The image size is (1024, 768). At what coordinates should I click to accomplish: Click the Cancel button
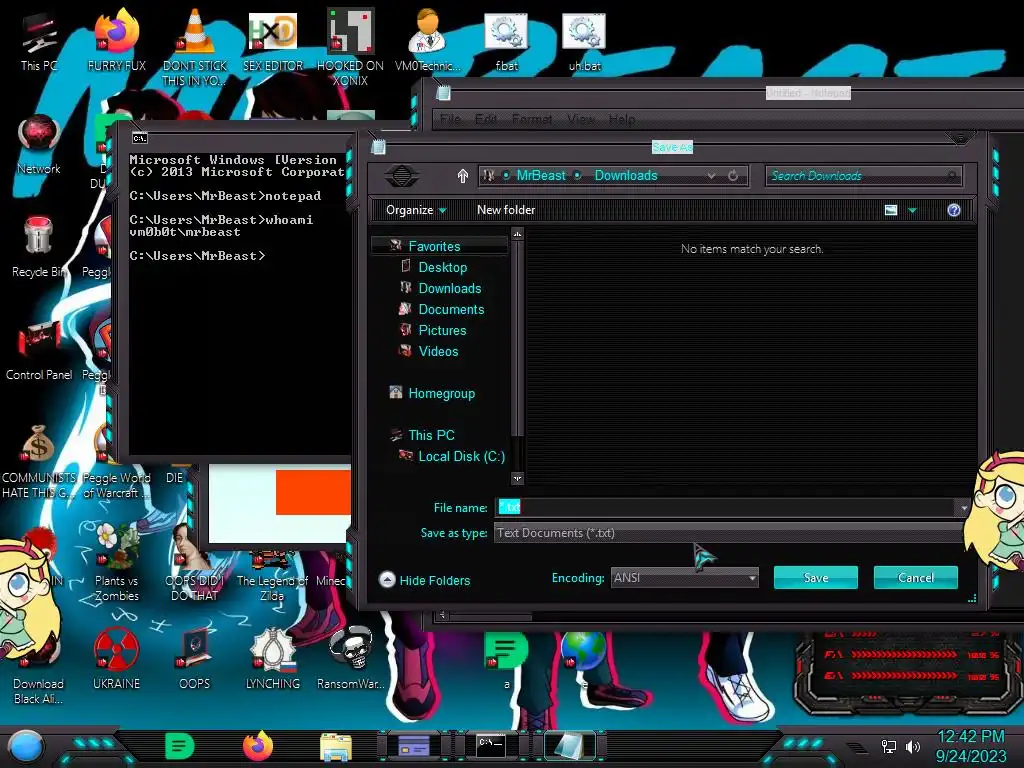916,577
